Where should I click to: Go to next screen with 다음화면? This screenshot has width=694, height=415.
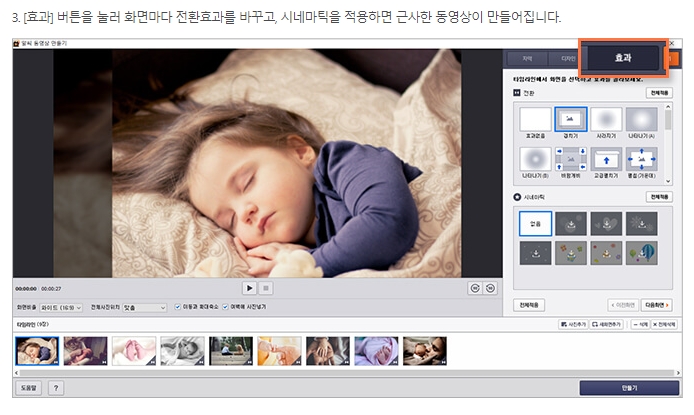[x=656, y=305]
